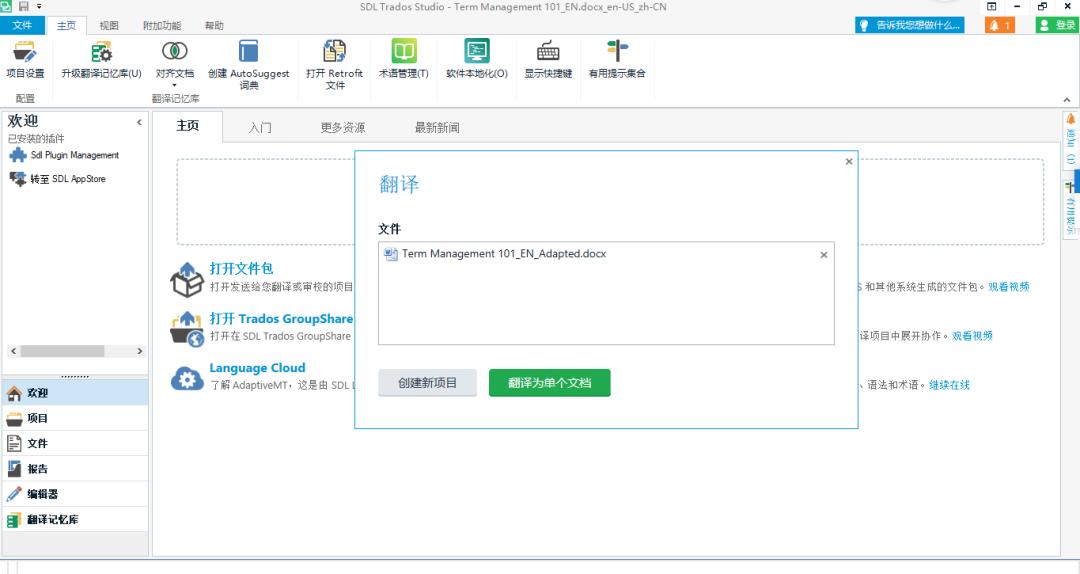Screen dimensions: 1080x574
Task: Click Sign In (登录) button
Action: click(1057, 25)
